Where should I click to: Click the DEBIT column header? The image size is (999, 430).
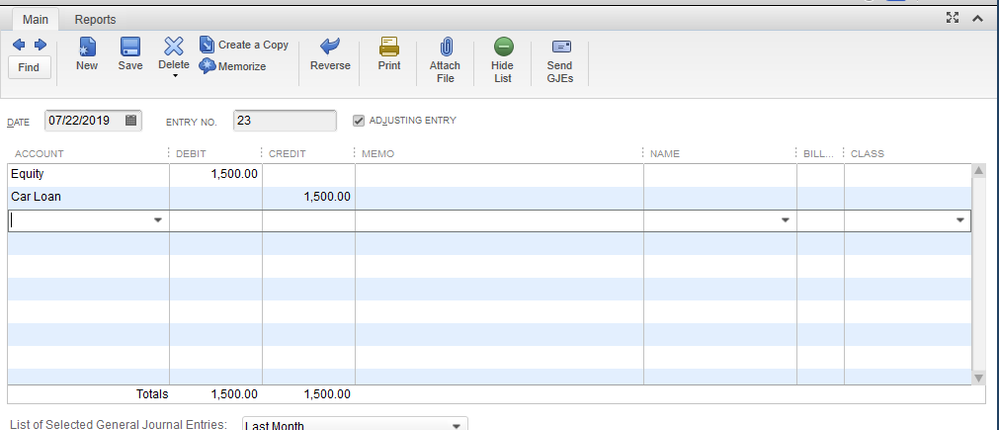click(x=190, y=154)
